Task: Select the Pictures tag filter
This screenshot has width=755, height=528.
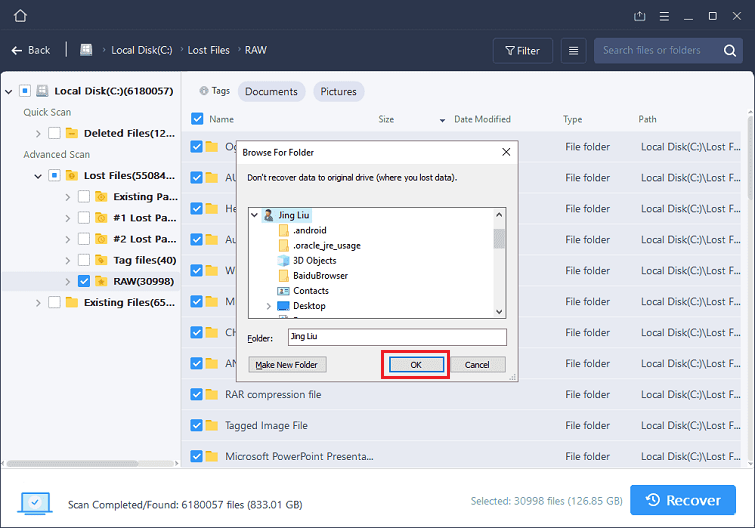Action: click(338, 91)
